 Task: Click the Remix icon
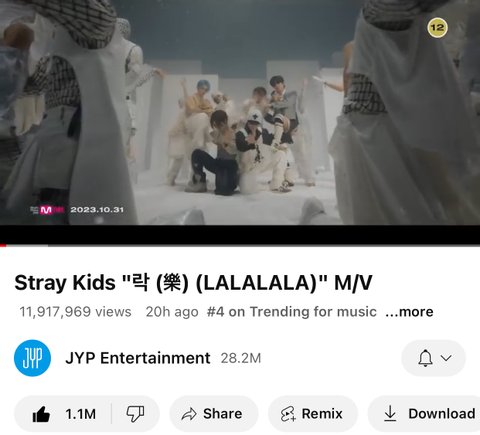pos(288,414)
